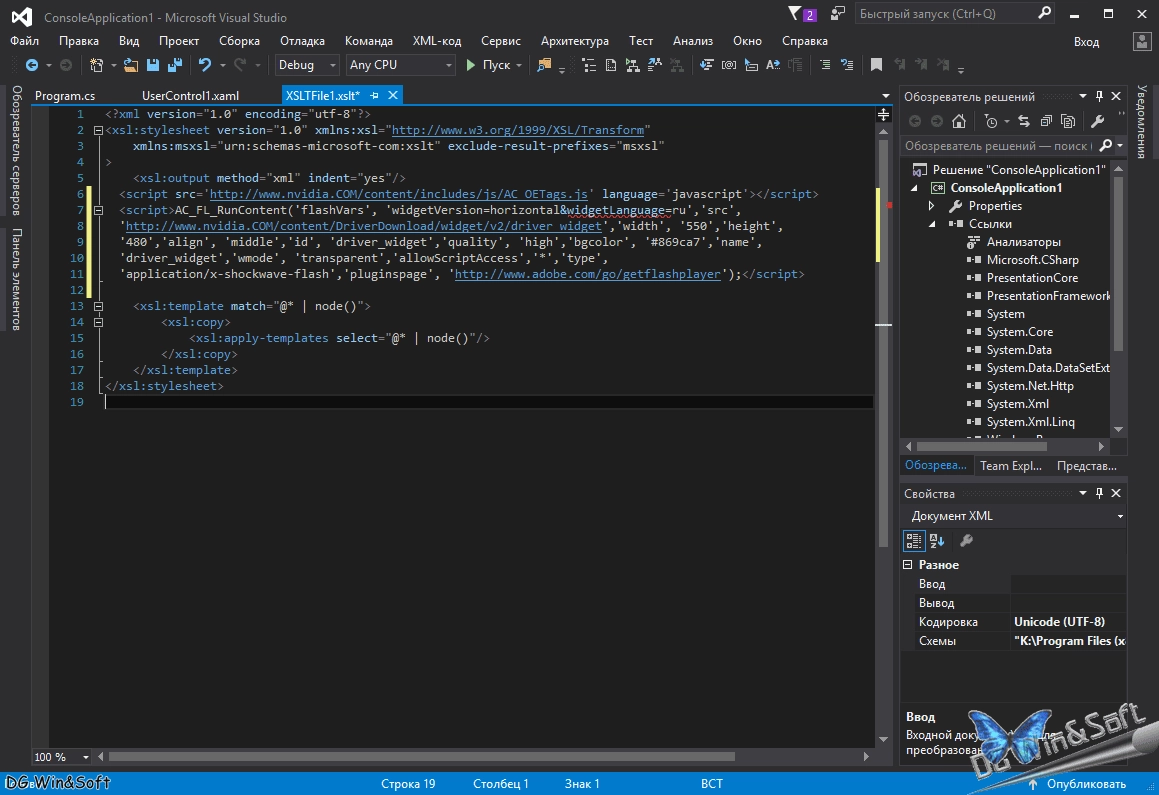Click the New Project icon in toolbar
The height and width of the screenshot is (795, 1159).
click(x=96, y=65)
